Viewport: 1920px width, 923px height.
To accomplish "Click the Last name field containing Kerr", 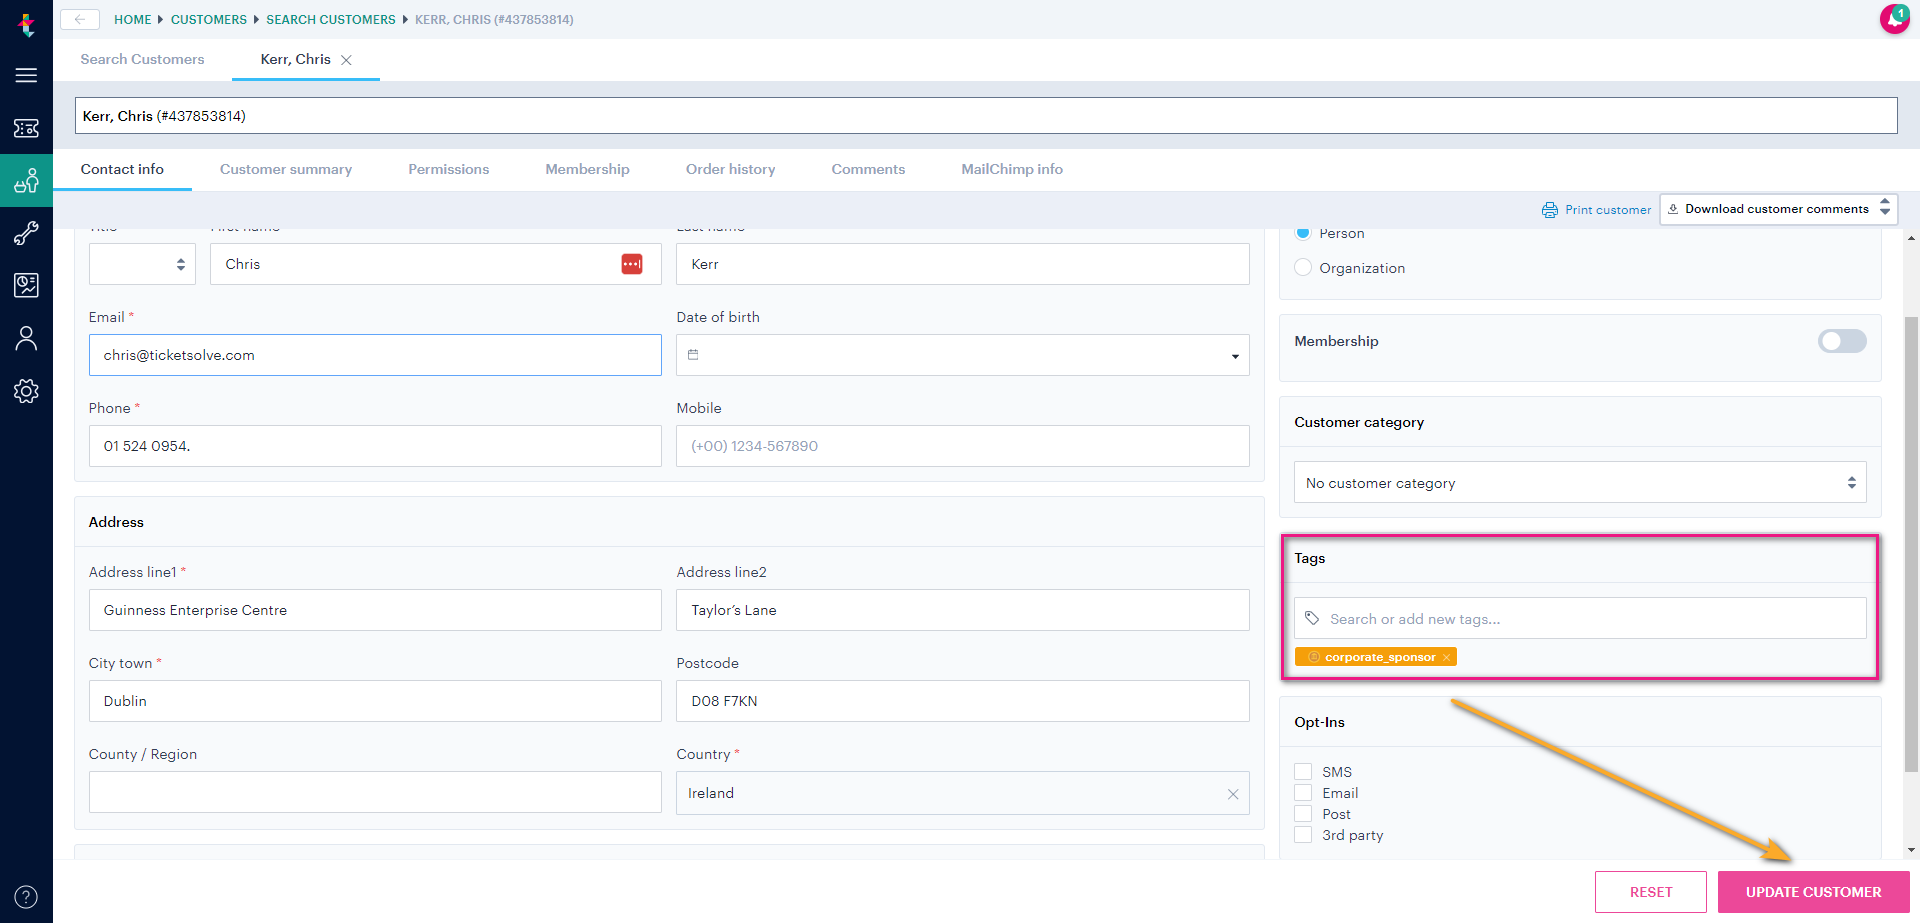I will 963,264.
